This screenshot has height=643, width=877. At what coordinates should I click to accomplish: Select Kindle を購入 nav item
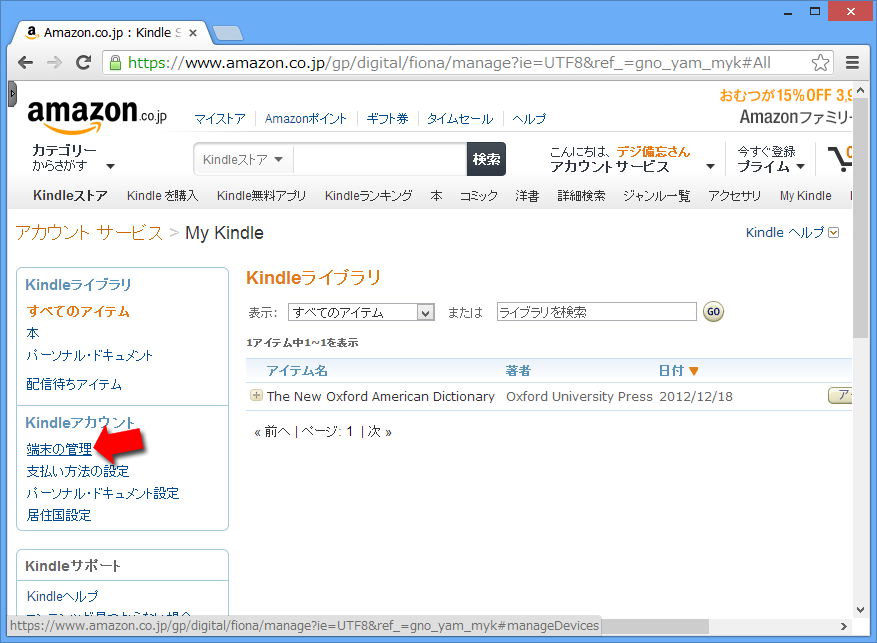pyautogui.click(x=162, y=195)
